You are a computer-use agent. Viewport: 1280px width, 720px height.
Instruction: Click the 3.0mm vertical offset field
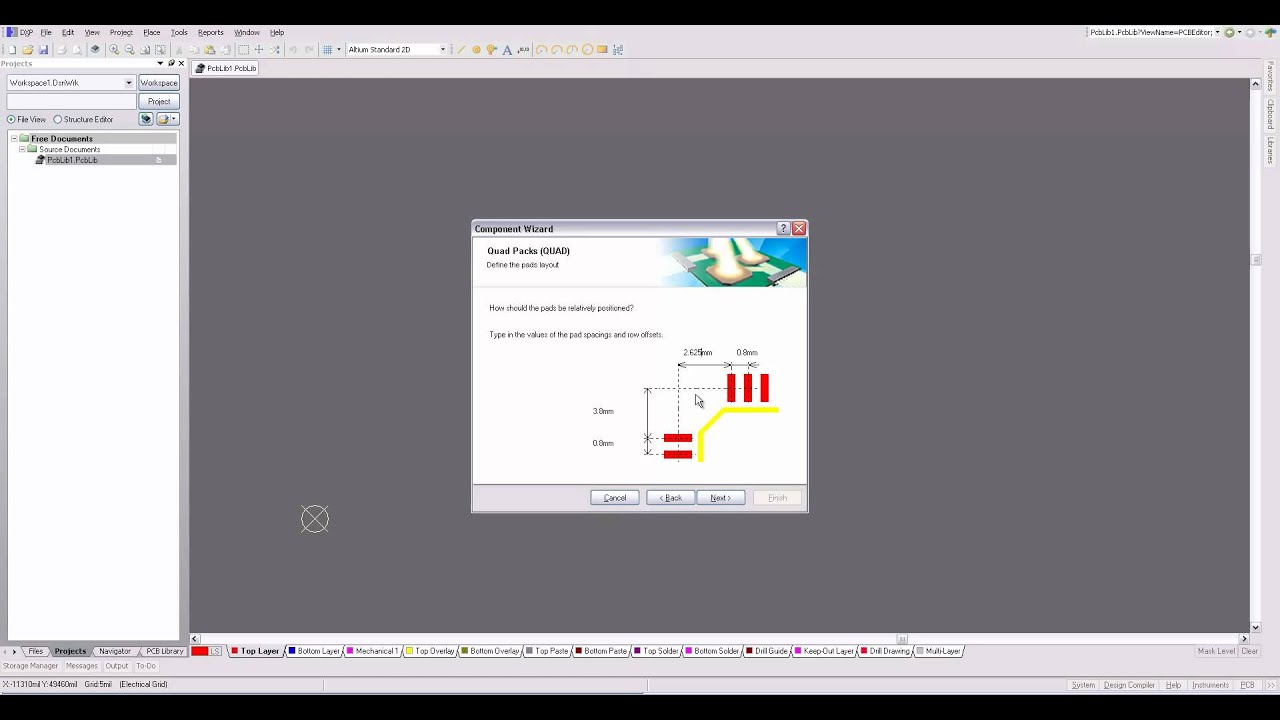(603, 411)
